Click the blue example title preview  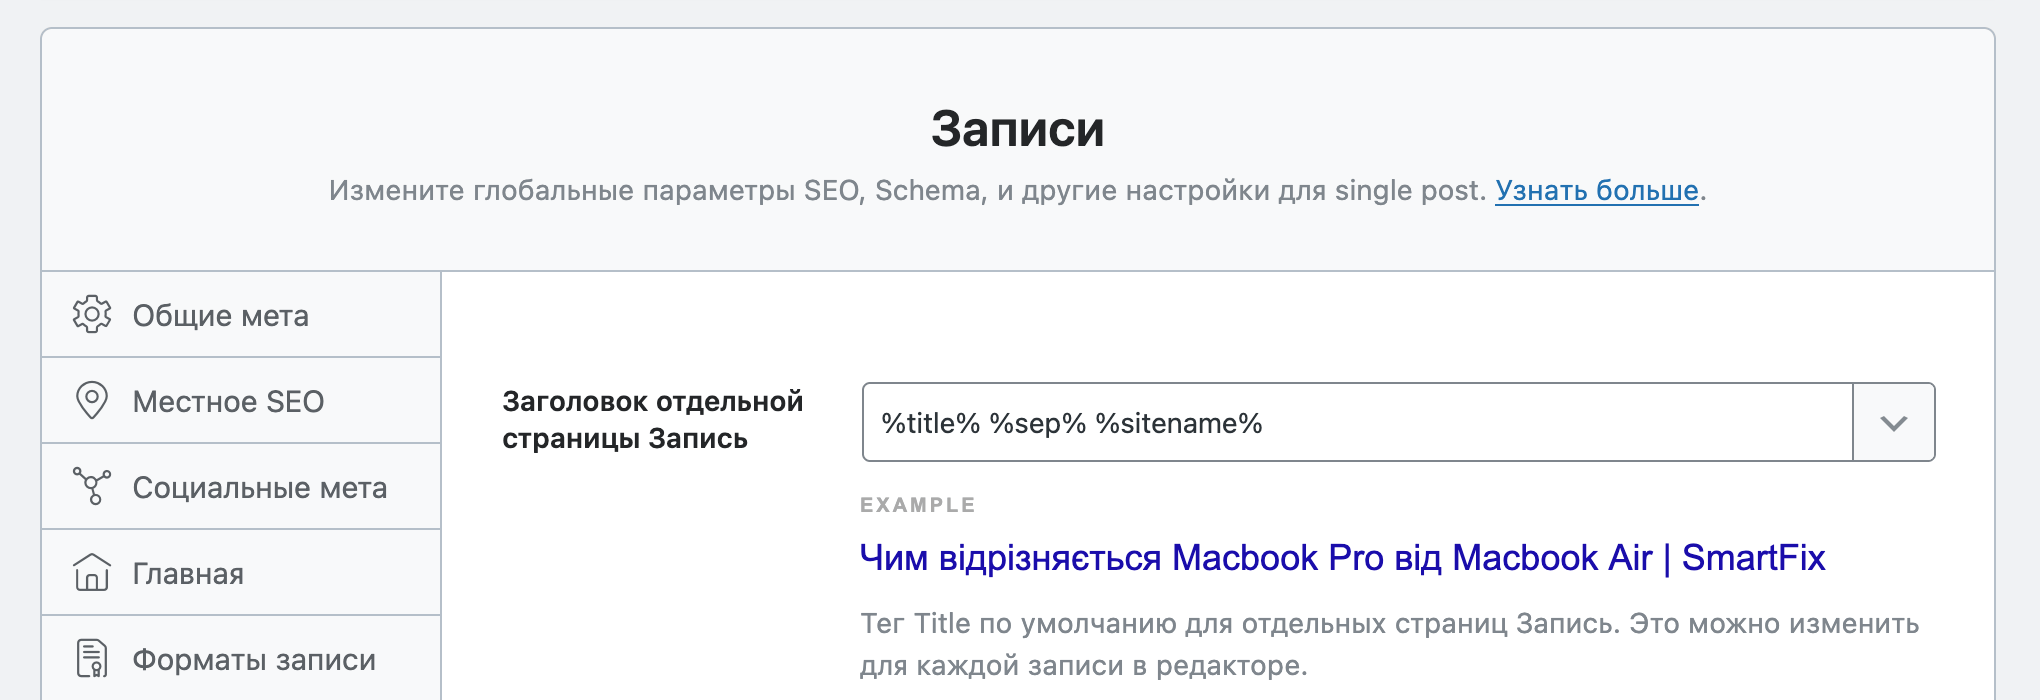(1343, 557)
